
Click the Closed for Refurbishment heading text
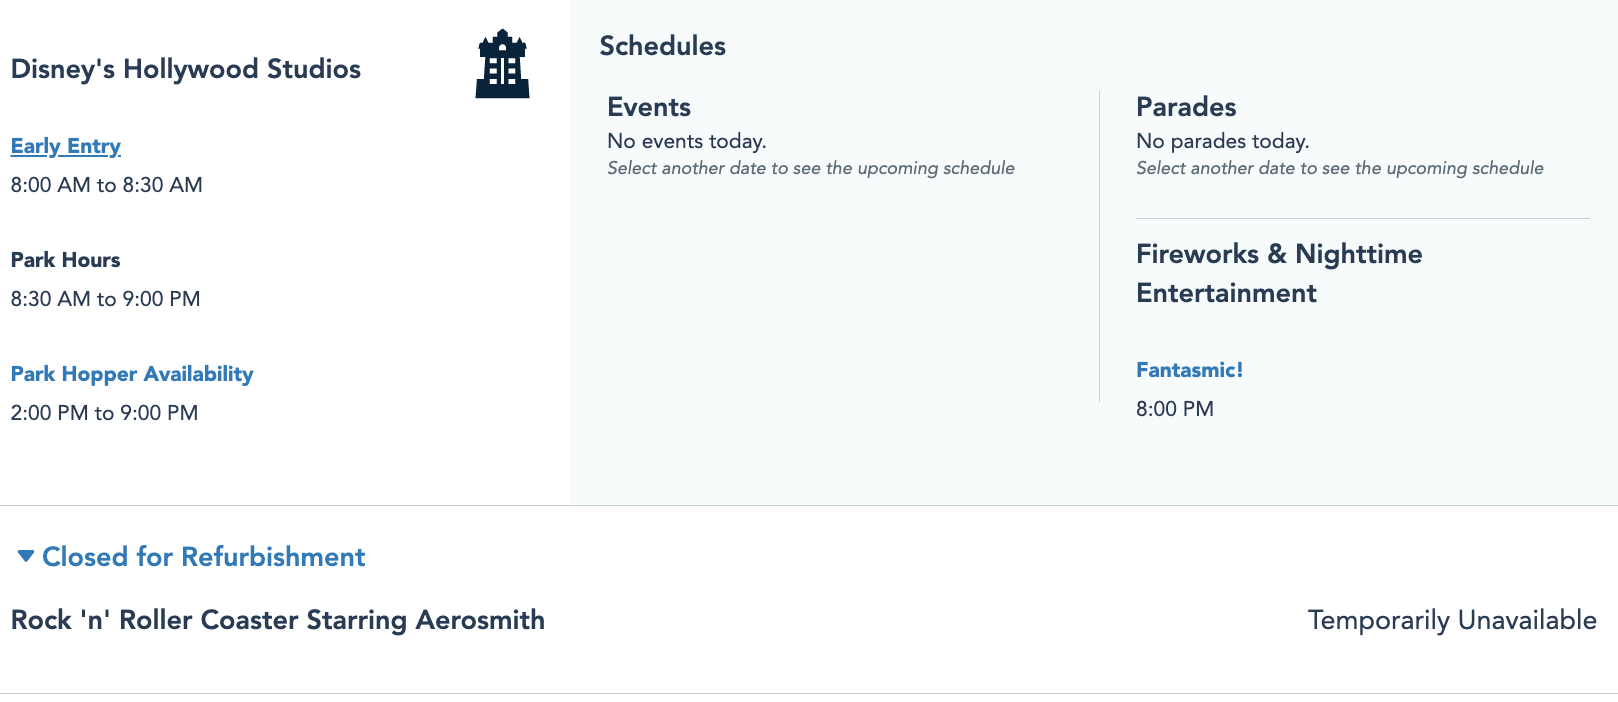pos(204,557)
